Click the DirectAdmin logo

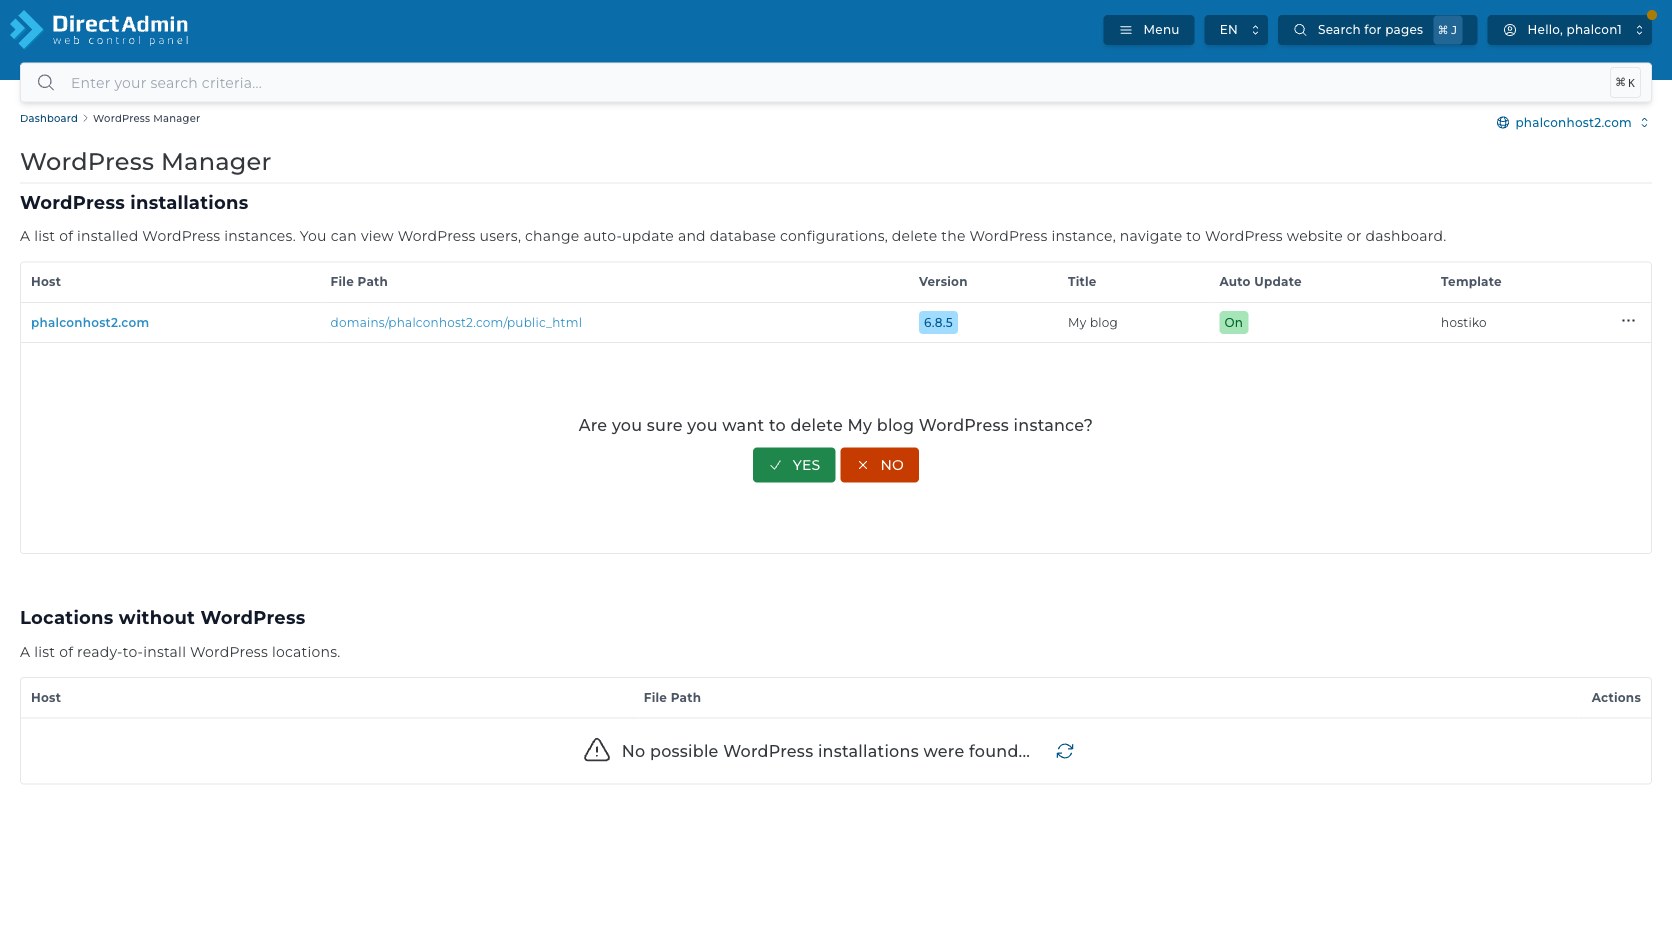[99, 30]
